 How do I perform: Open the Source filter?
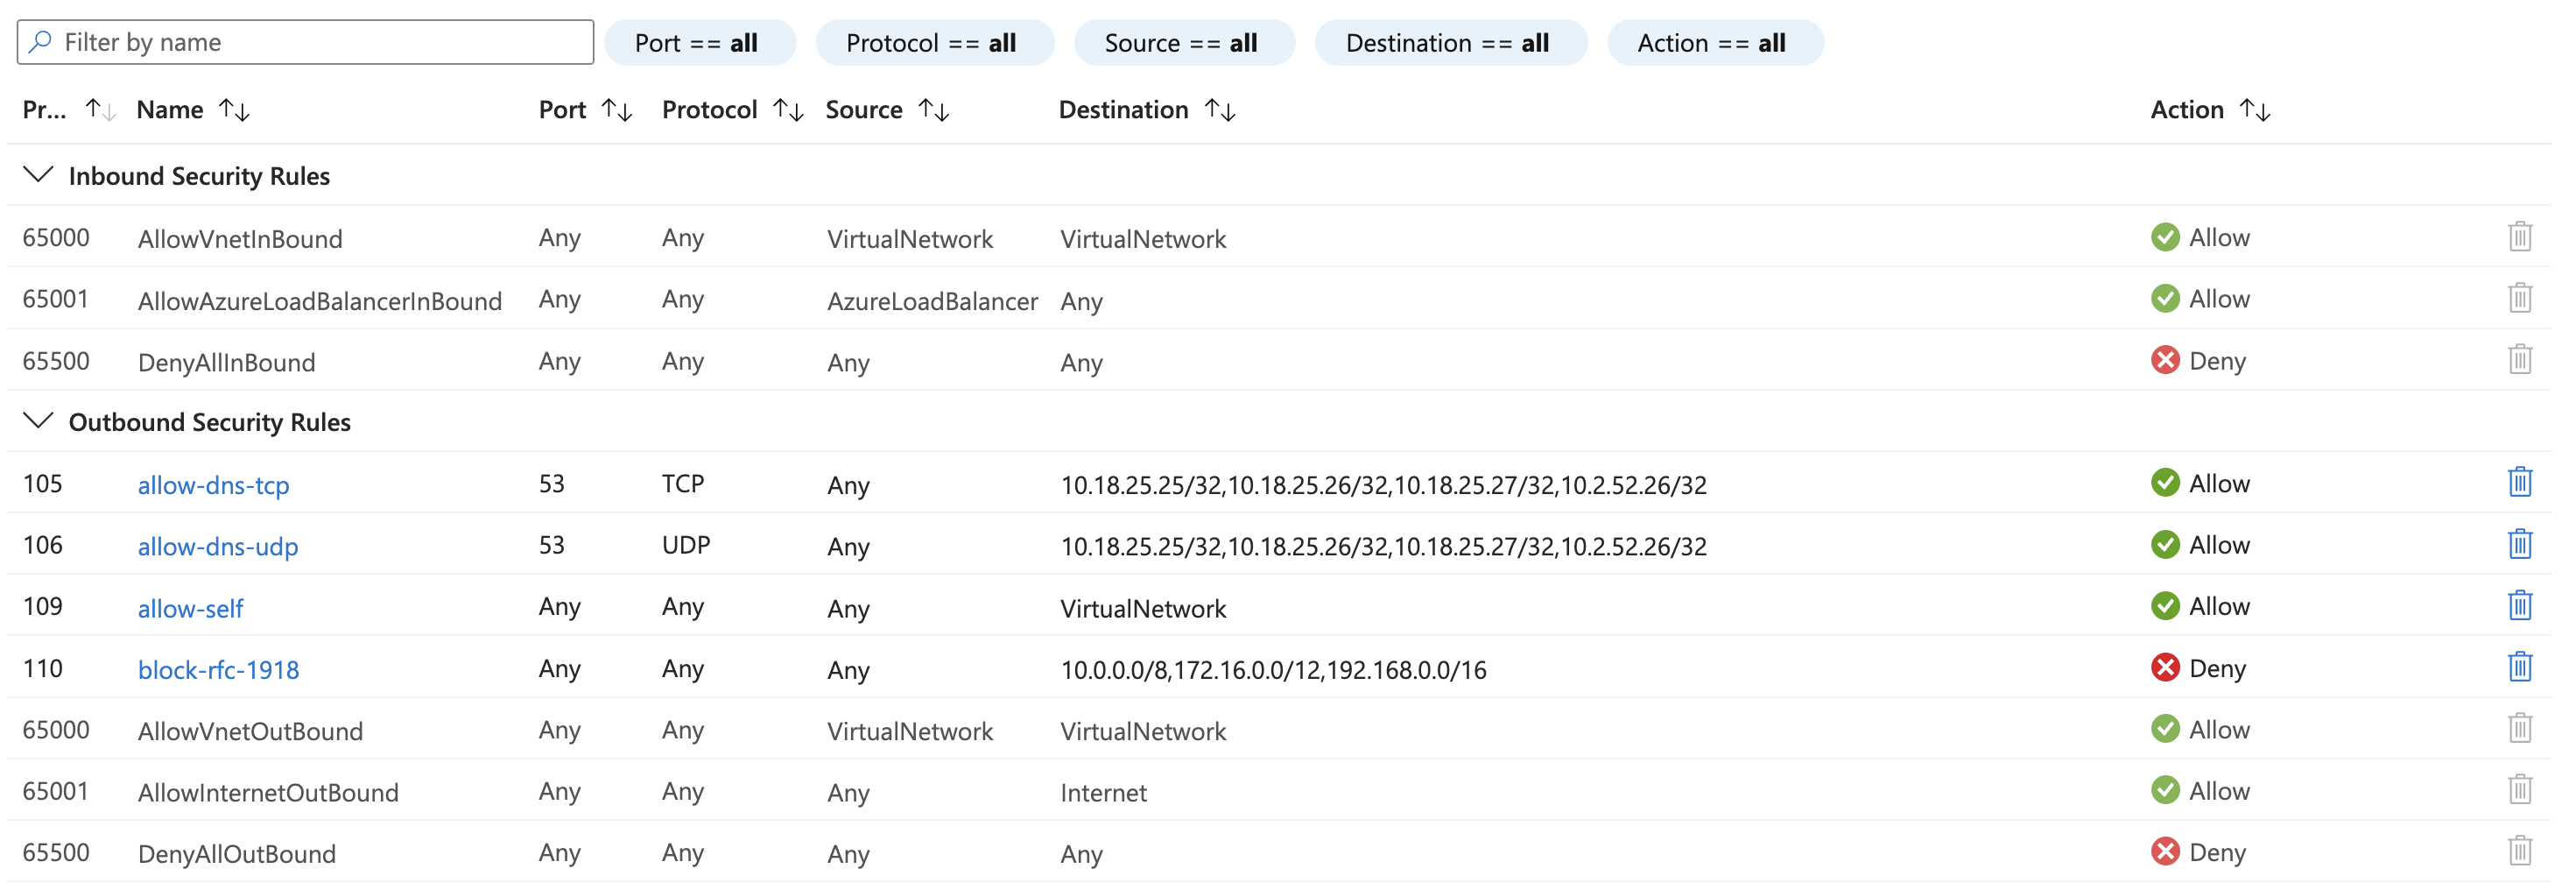tap(1184, 42)
